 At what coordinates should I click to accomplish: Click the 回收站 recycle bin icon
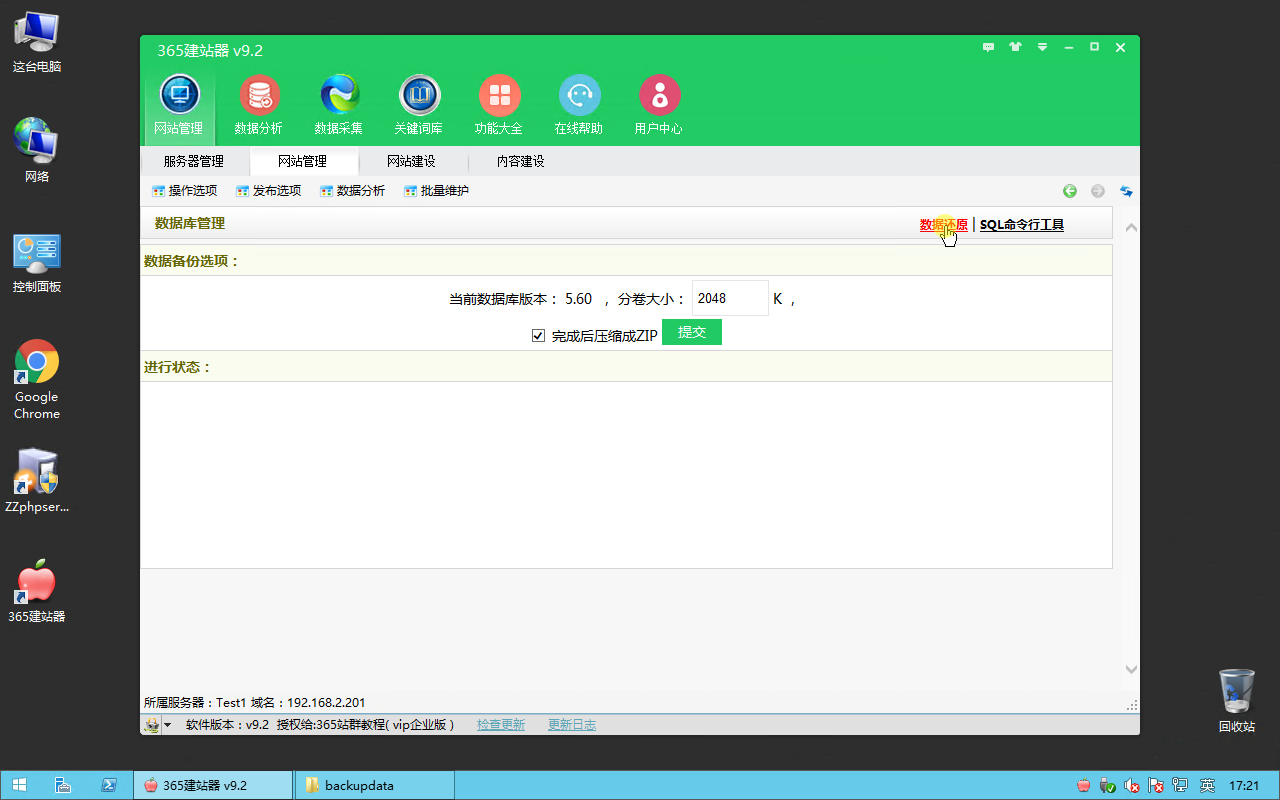coord(1237,701)
